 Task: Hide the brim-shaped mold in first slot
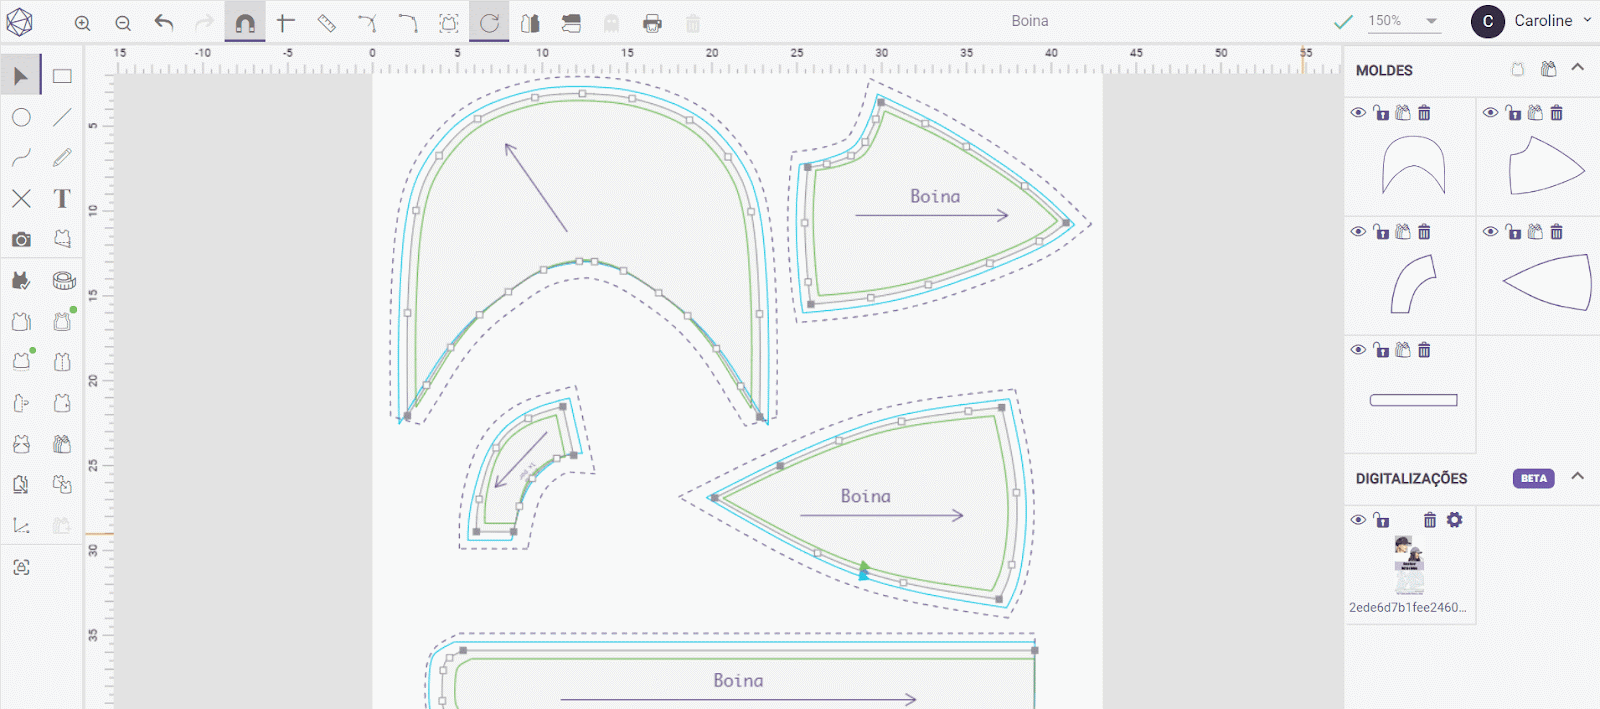pyautogui.click(x=1358, y=113)
